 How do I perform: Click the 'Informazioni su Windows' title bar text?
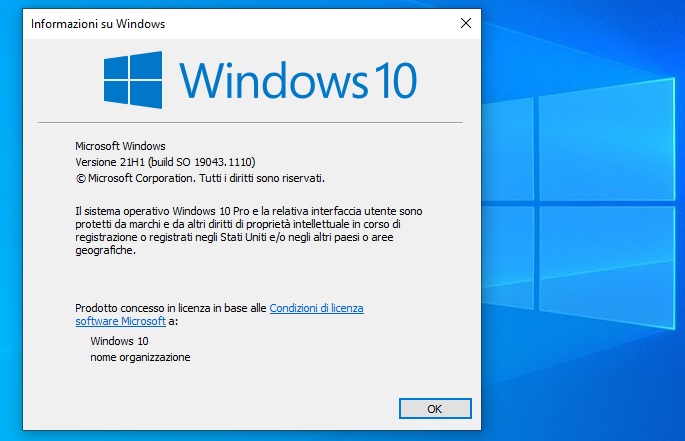(x=98, y=24)
